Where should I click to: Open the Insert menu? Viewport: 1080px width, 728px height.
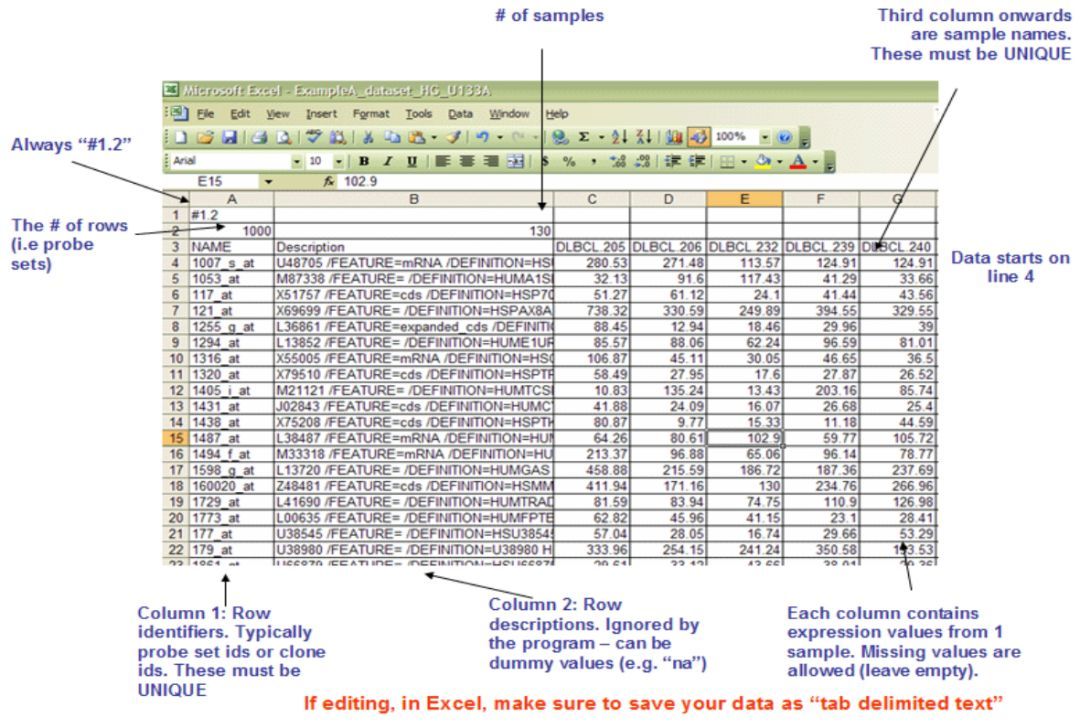322,114
